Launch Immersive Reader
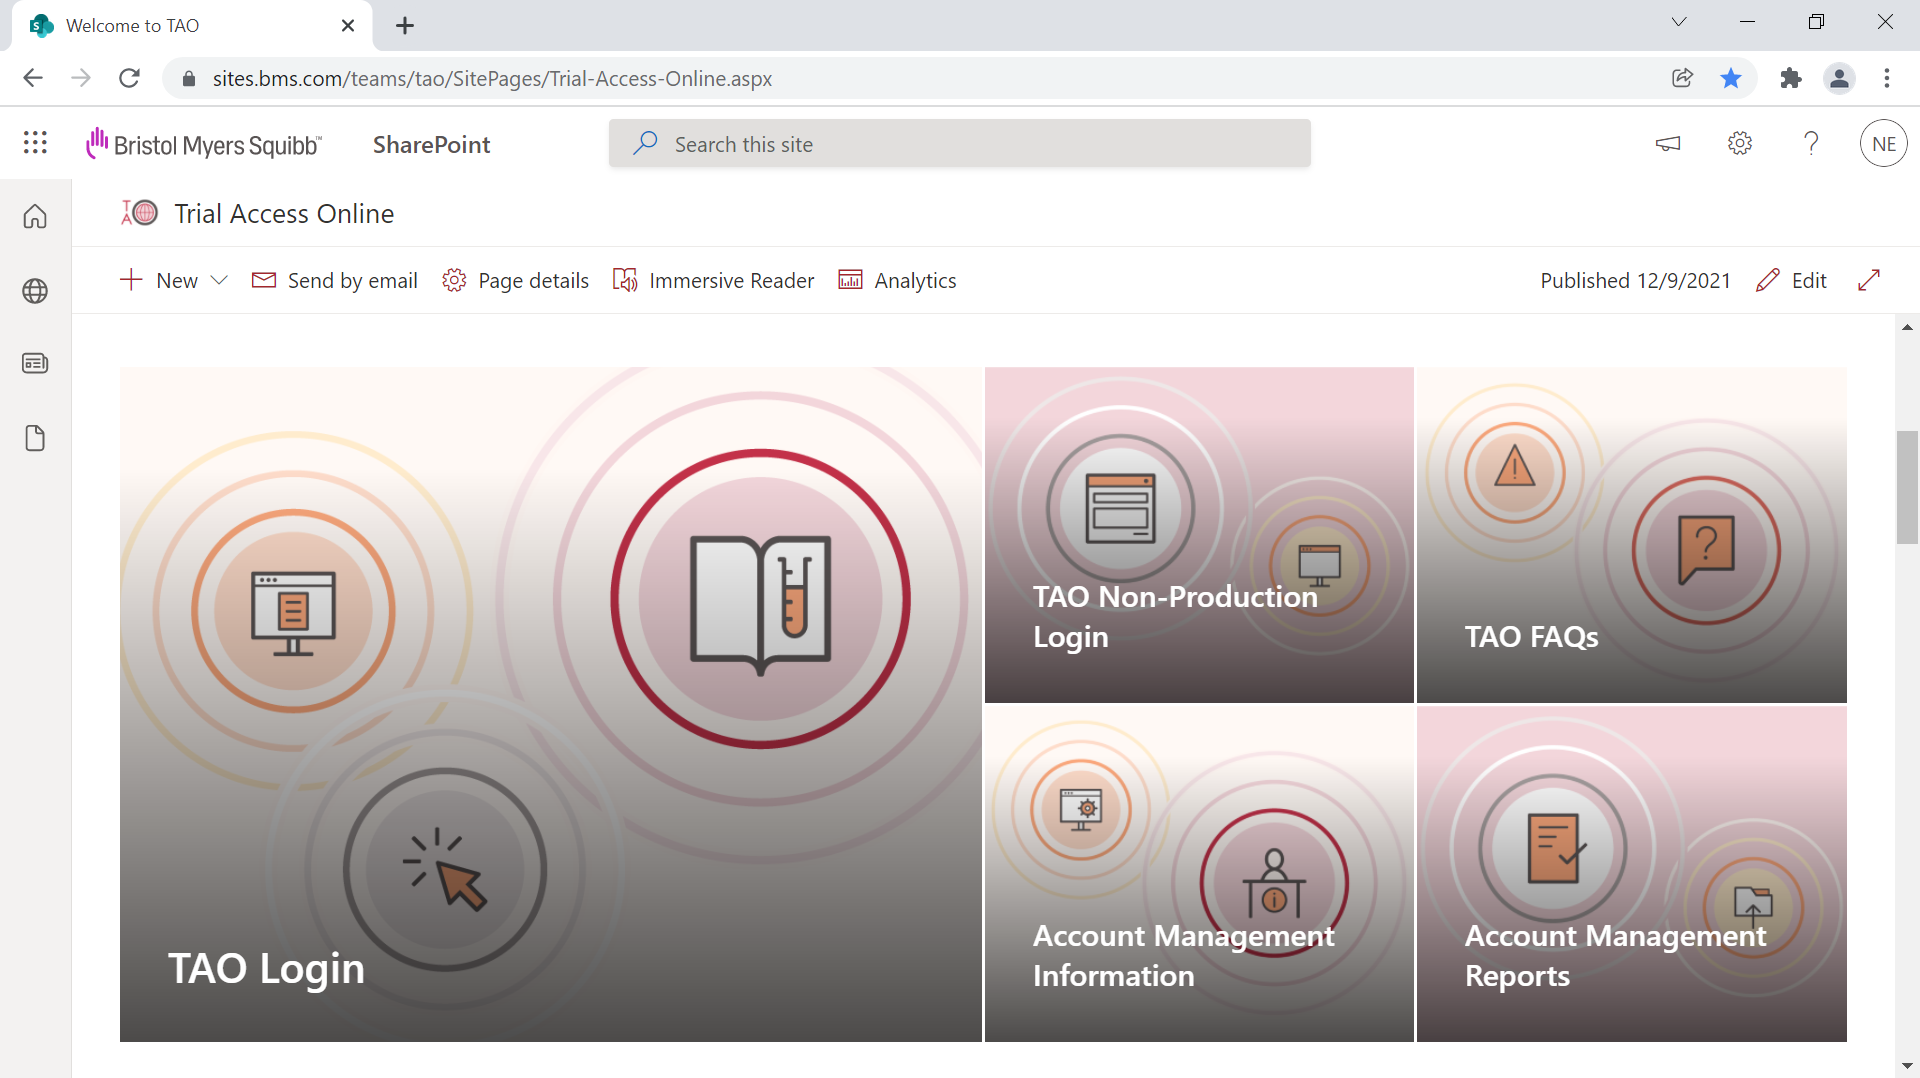The height and width of the screenshot is (1078, 1920). click(x=714, y=280)
